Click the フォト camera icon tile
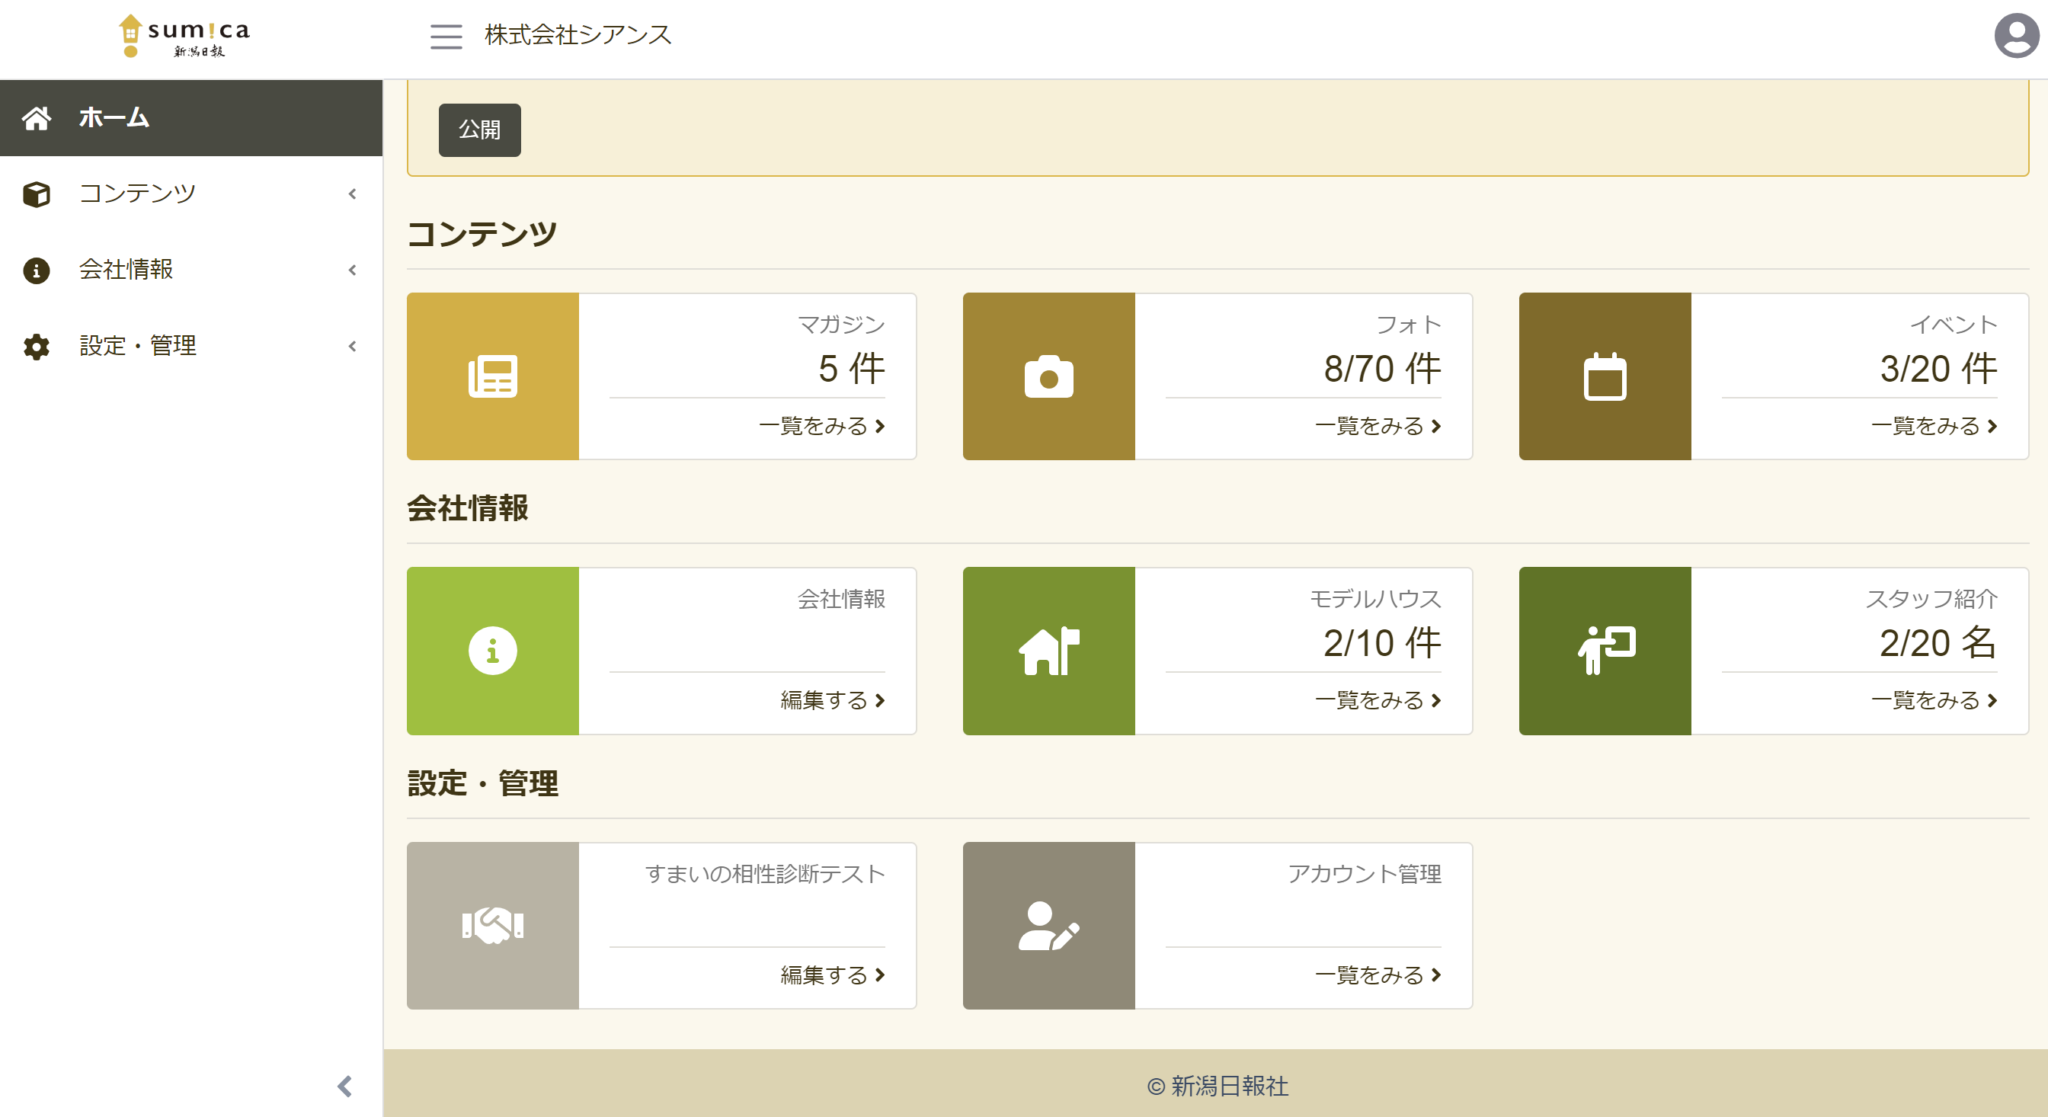The image size is (2048, 1117). pyautogui.click(x=1049, y=376)
